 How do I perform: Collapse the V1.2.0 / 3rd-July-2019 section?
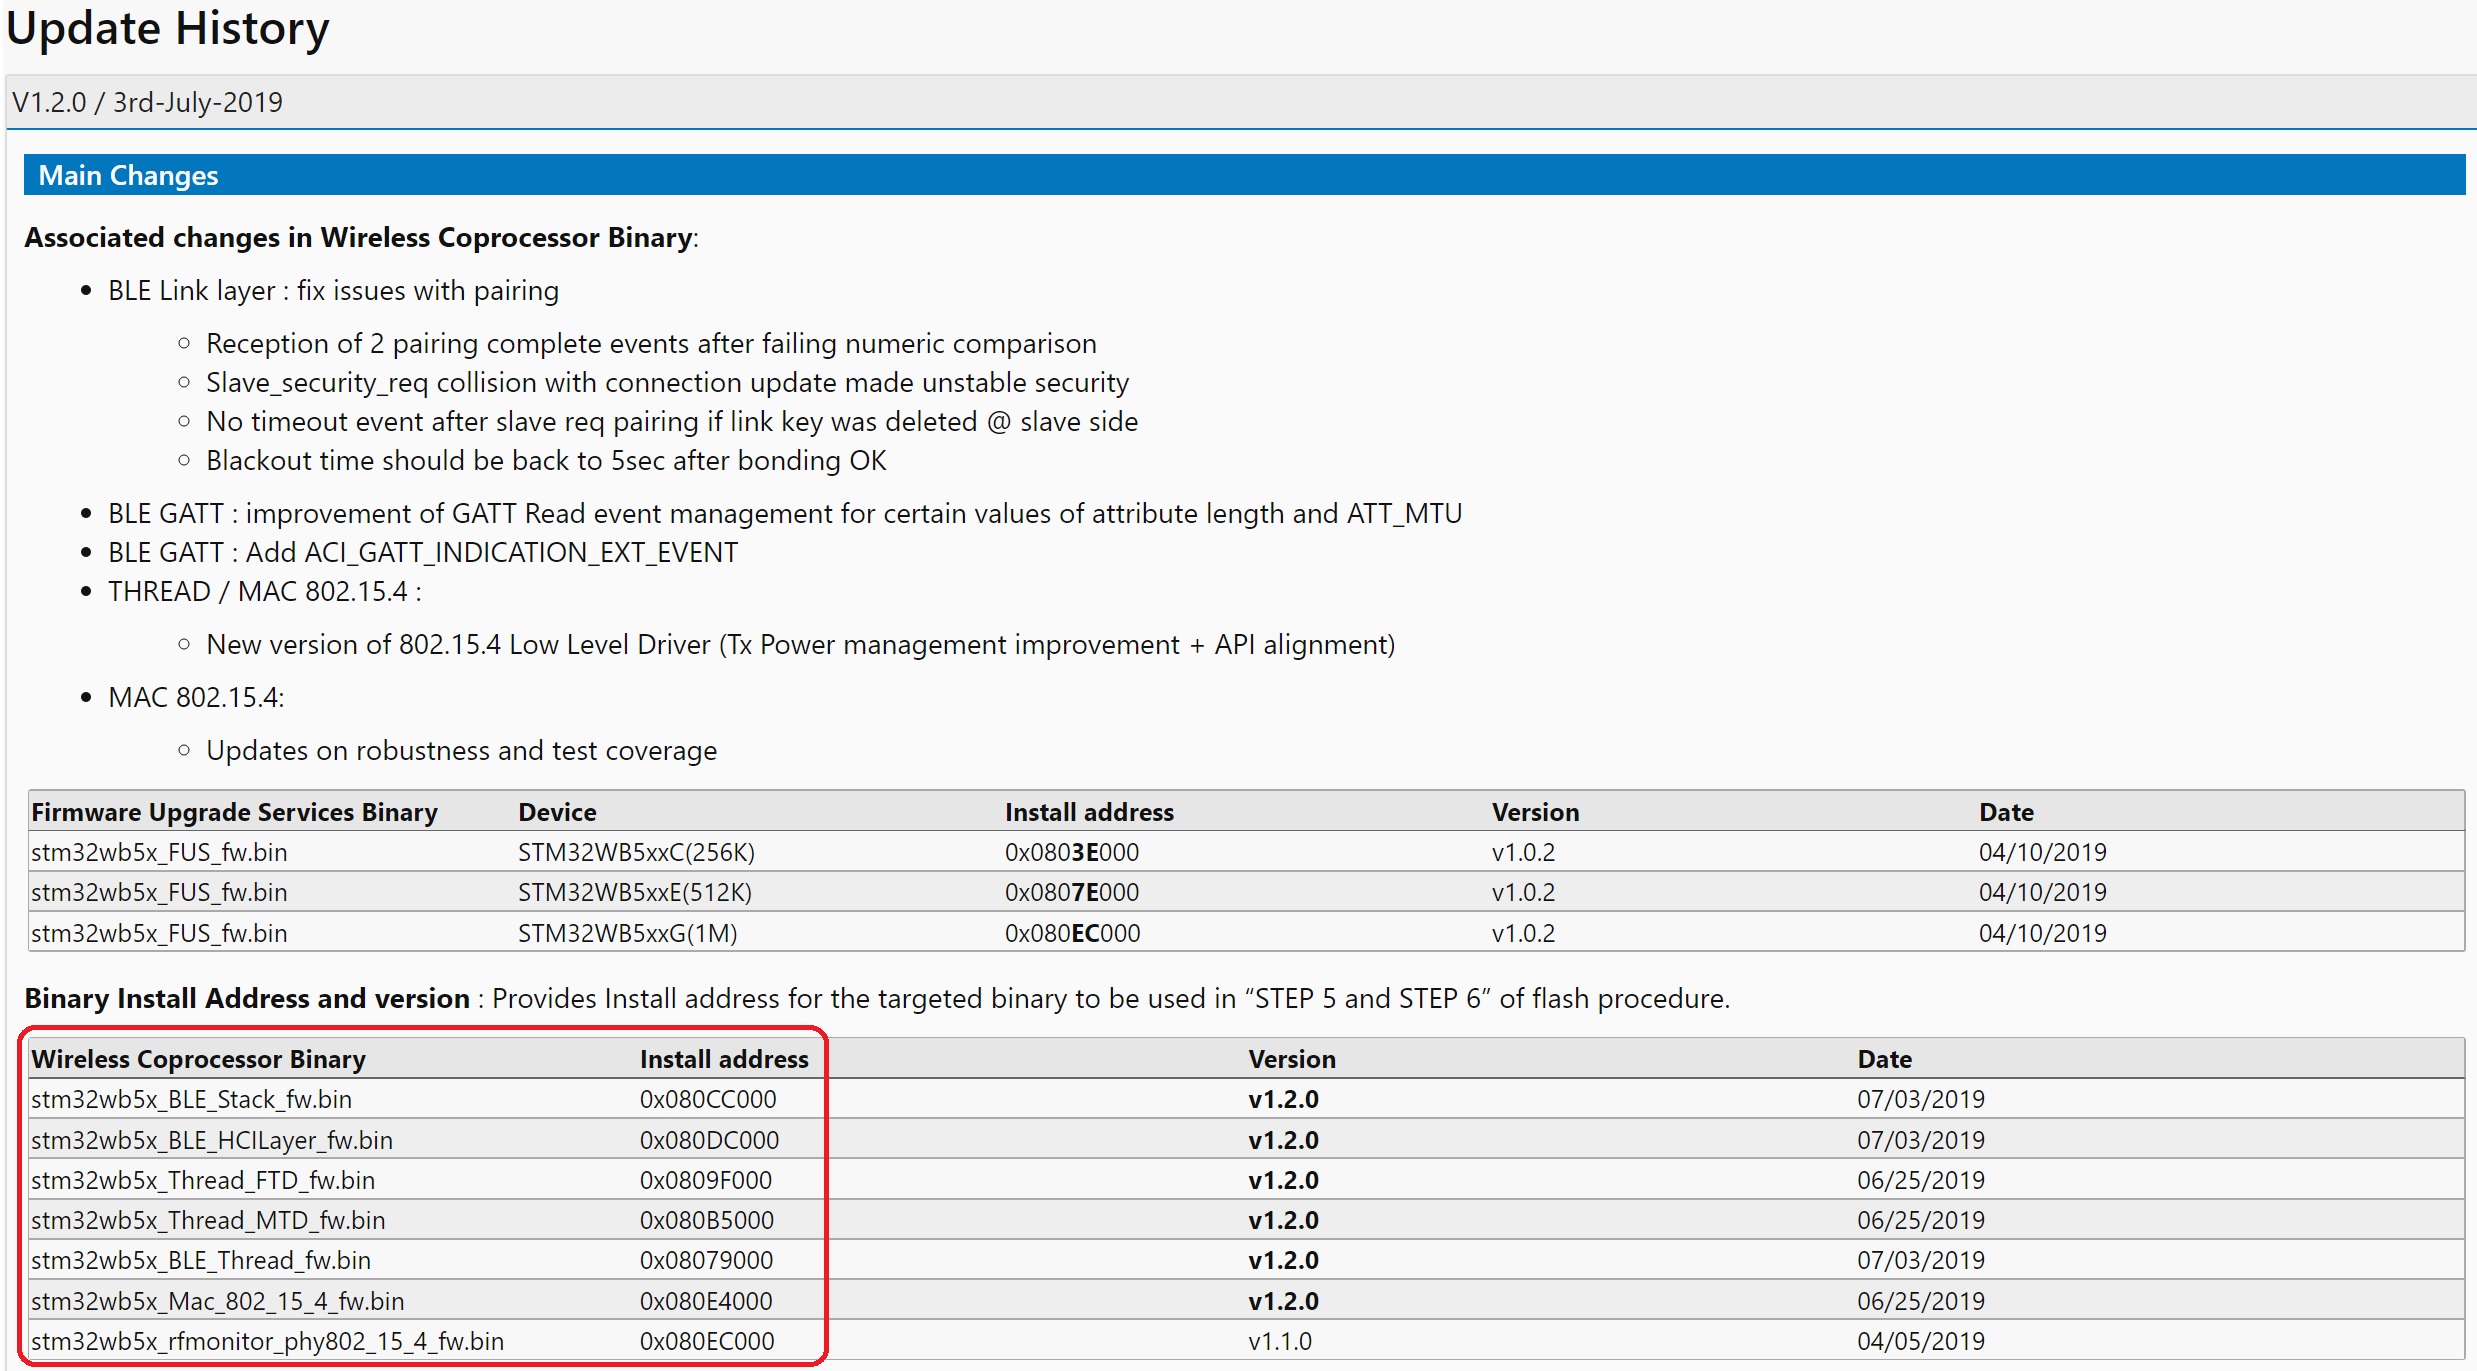tap(147, 102)
